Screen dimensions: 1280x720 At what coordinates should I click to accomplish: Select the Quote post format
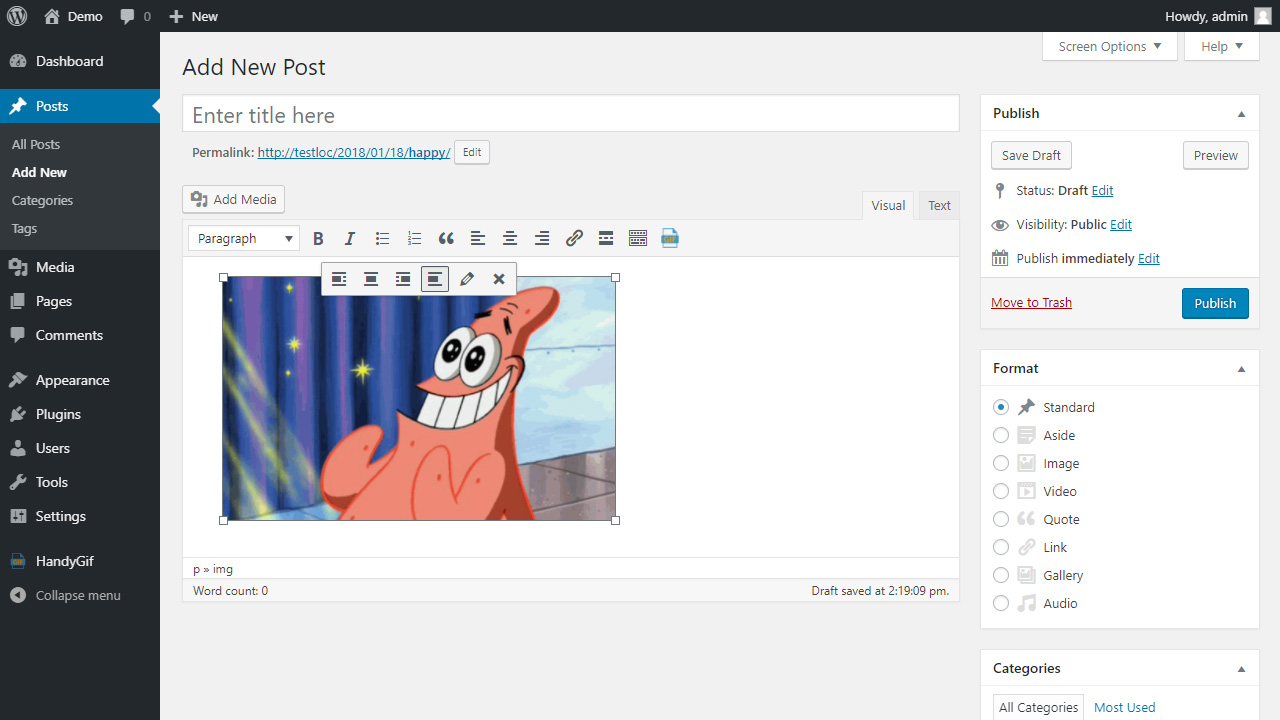1001,519
